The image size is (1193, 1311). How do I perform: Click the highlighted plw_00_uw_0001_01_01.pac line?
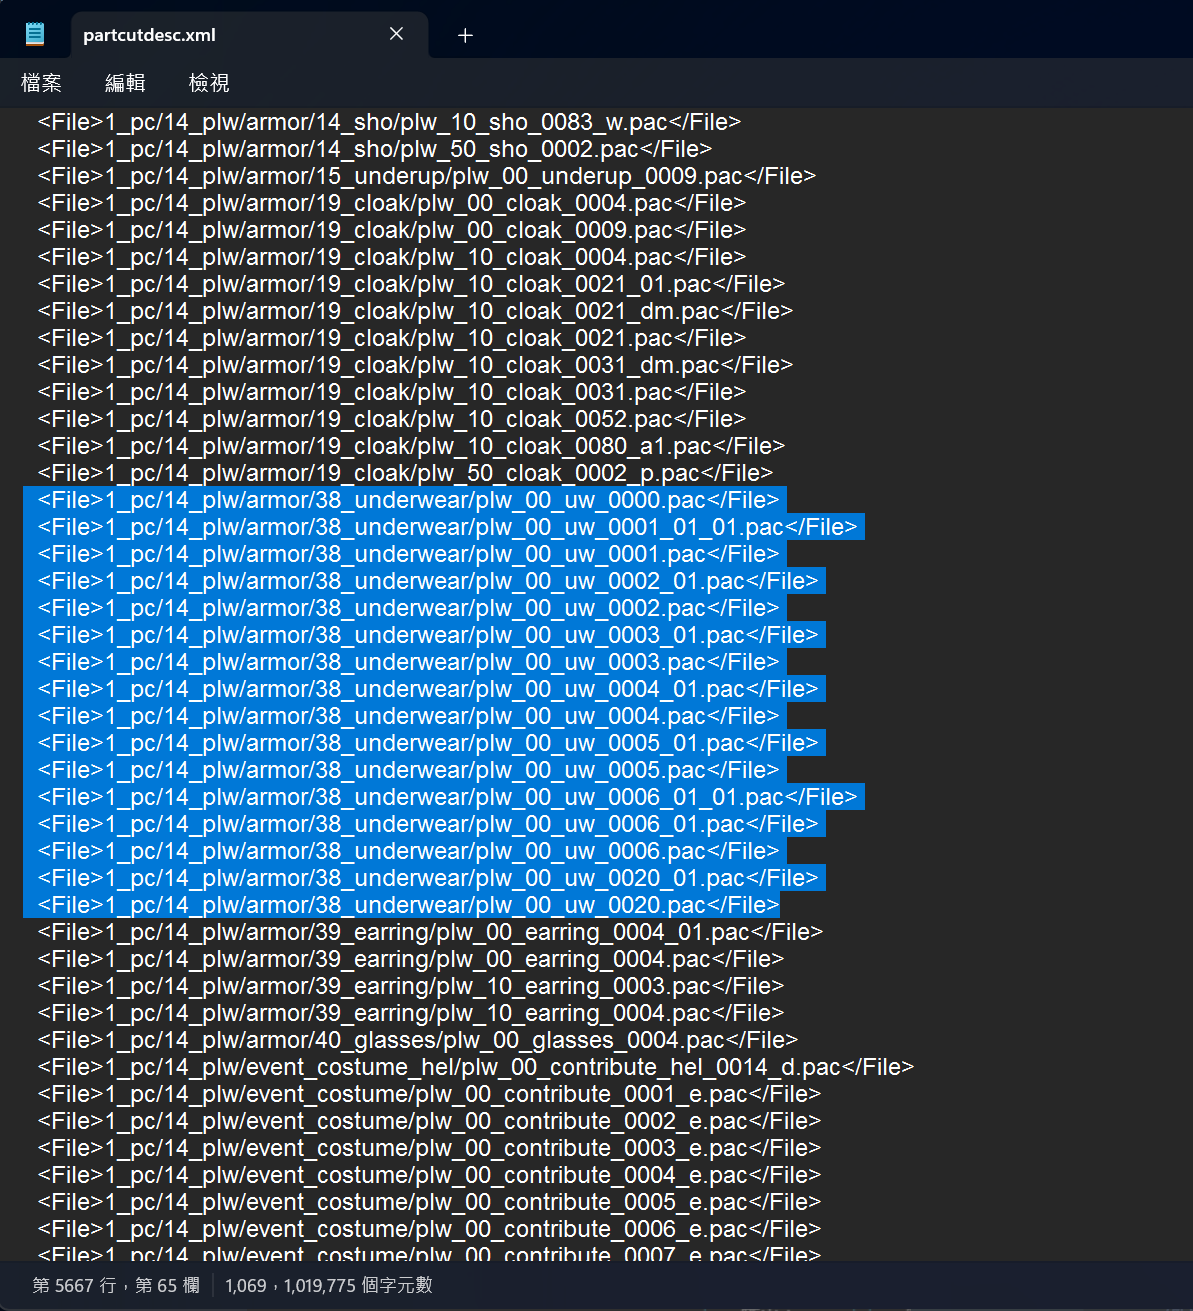pyautogui.click(x=447, y=527)
